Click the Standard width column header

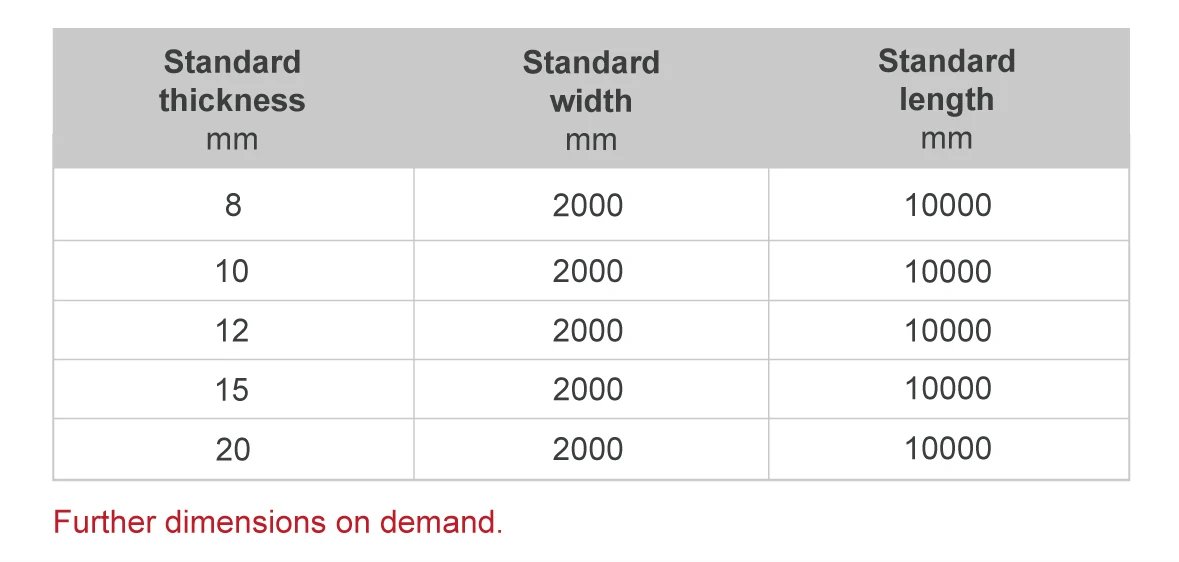pyautogui.click(x=590, y=81)
